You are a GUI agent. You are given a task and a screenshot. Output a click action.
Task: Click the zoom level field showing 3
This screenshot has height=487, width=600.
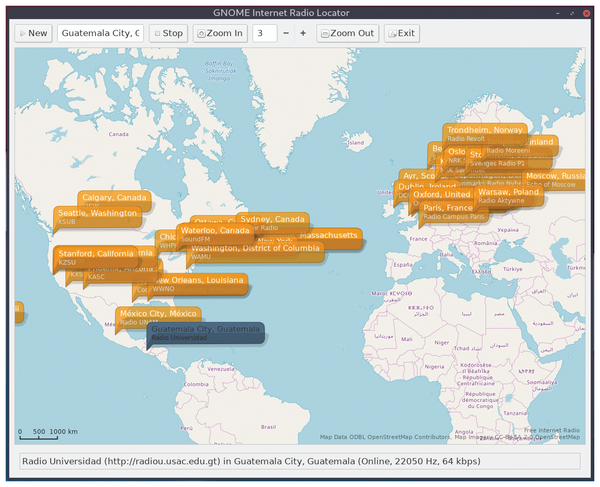[264, 33]
